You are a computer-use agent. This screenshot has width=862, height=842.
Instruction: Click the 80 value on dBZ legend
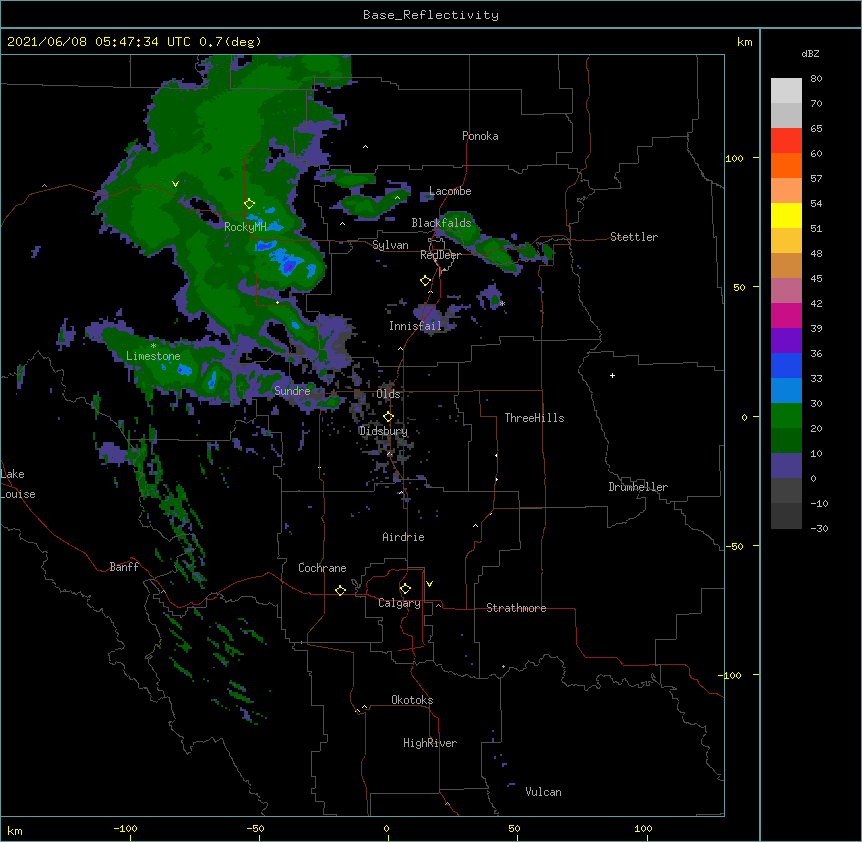tap(816, 79)
